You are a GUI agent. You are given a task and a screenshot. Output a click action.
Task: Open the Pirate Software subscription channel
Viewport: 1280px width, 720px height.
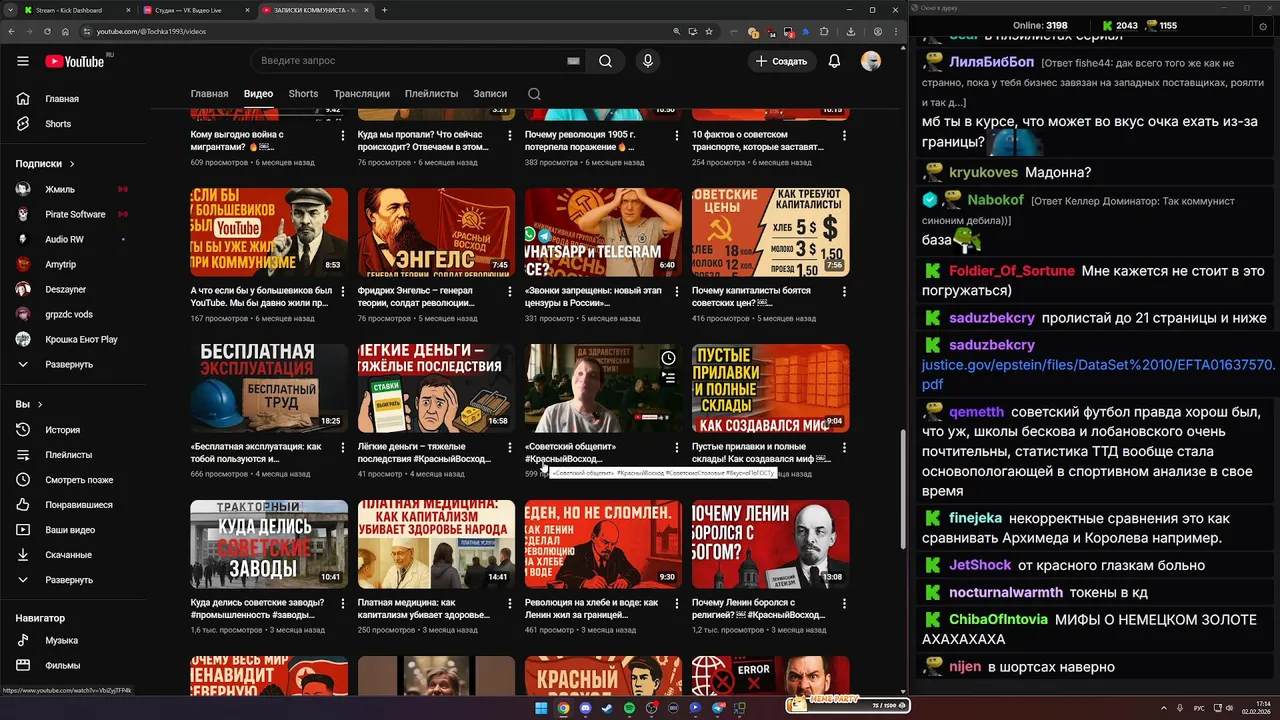76,214
